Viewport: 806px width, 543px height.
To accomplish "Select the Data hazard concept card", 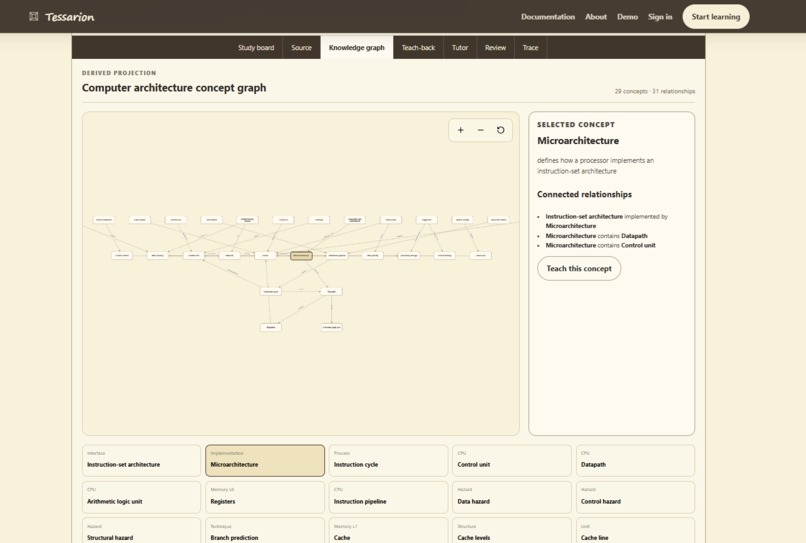I will tap(512, 497).
